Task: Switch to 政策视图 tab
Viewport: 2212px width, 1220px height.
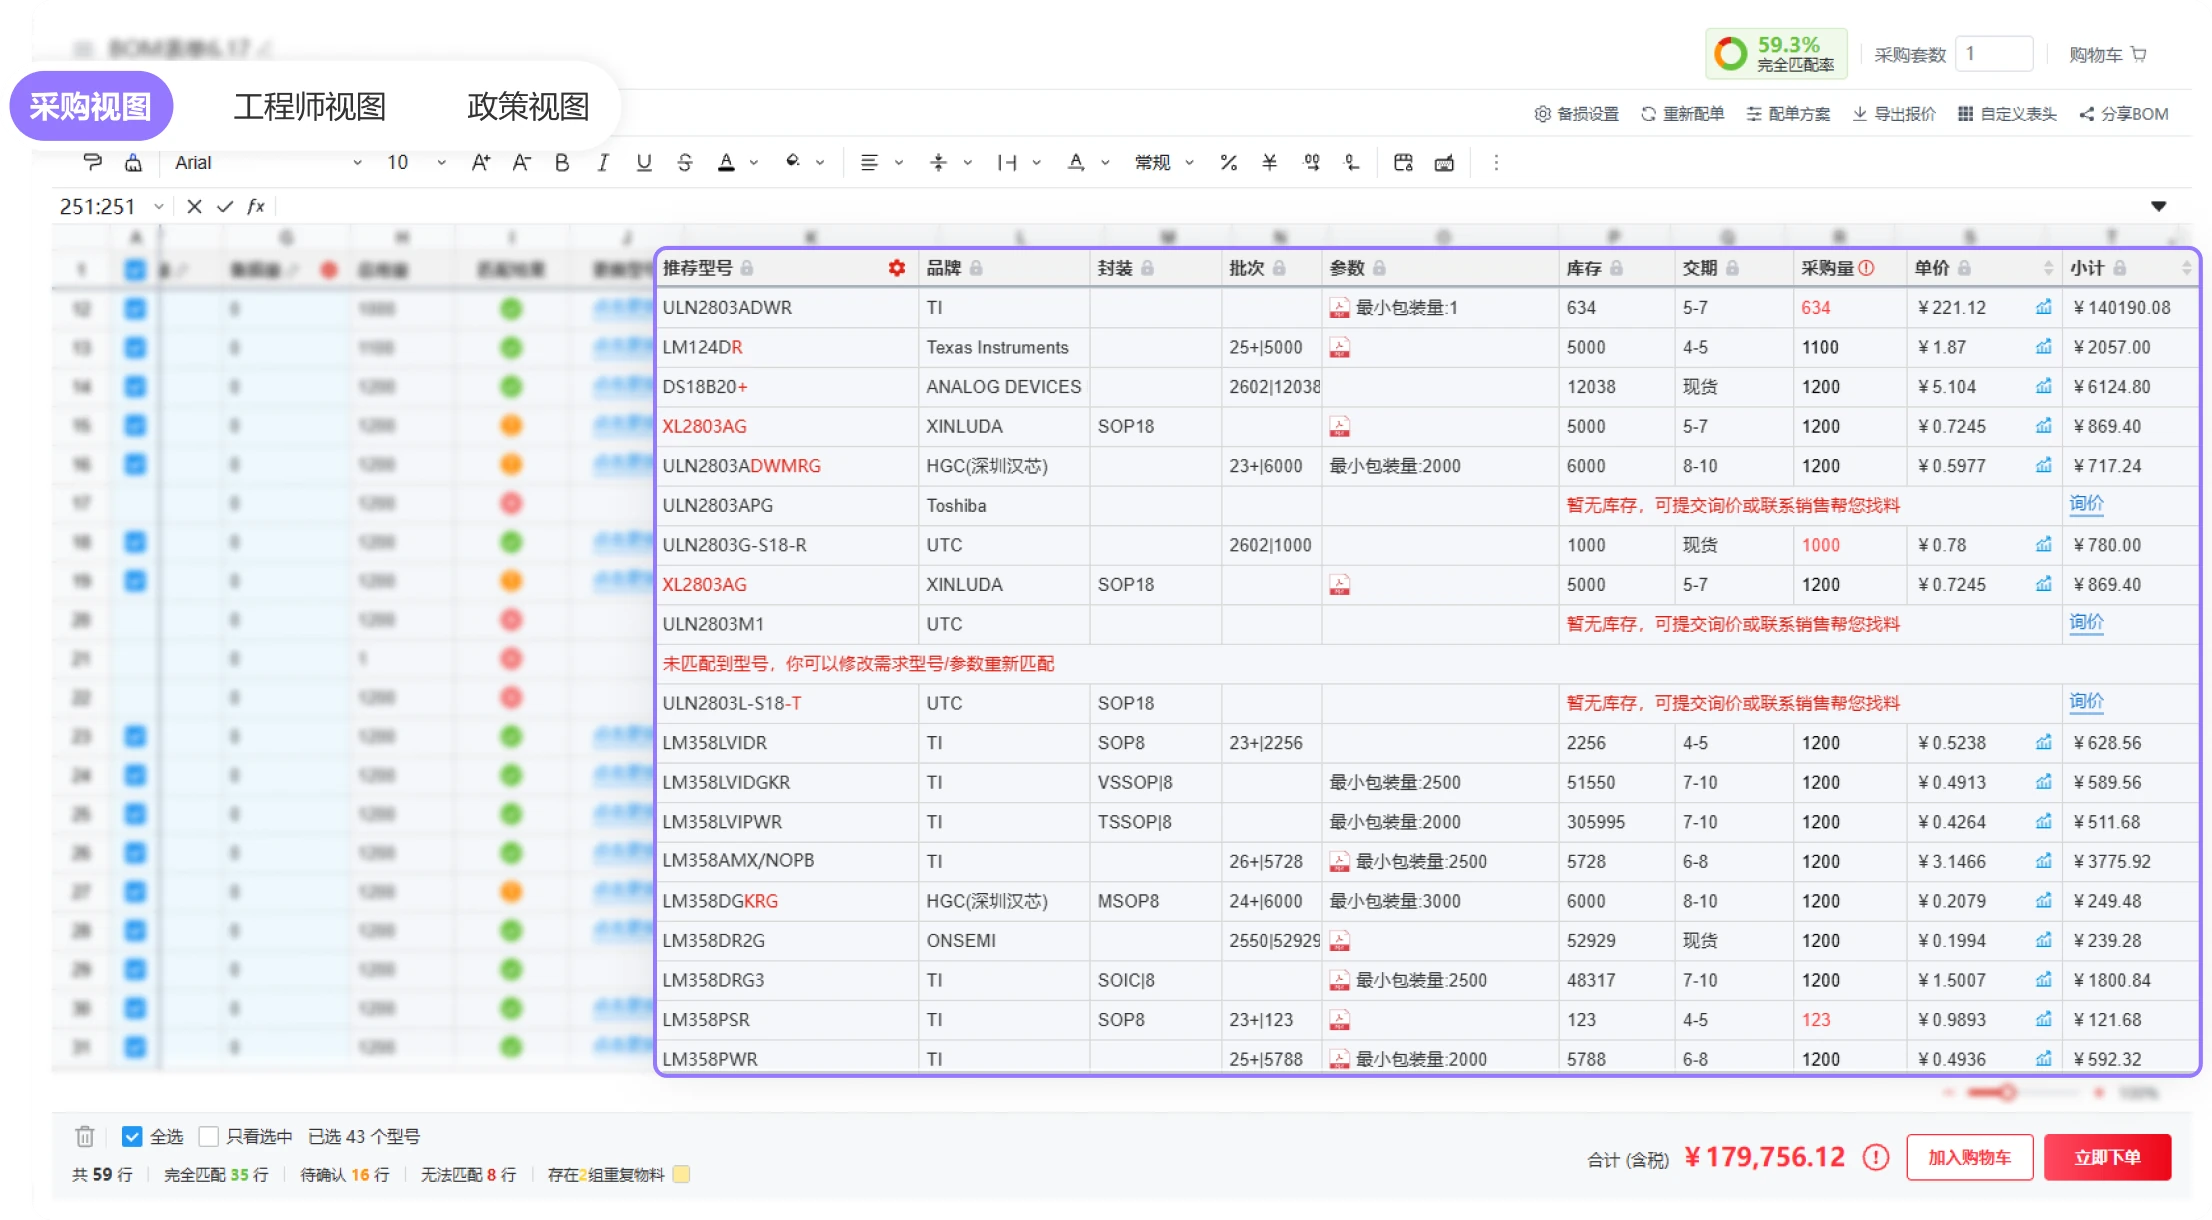Action: coord(528,106)
